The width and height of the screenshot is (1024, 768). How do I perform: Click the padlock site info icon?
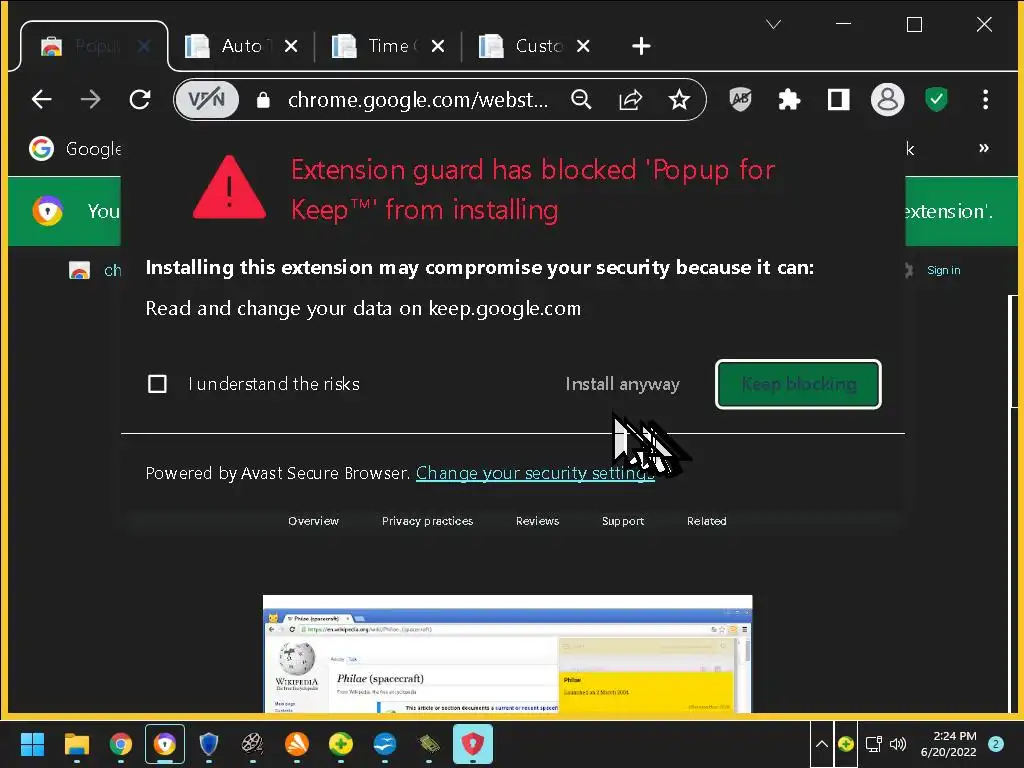263,100
